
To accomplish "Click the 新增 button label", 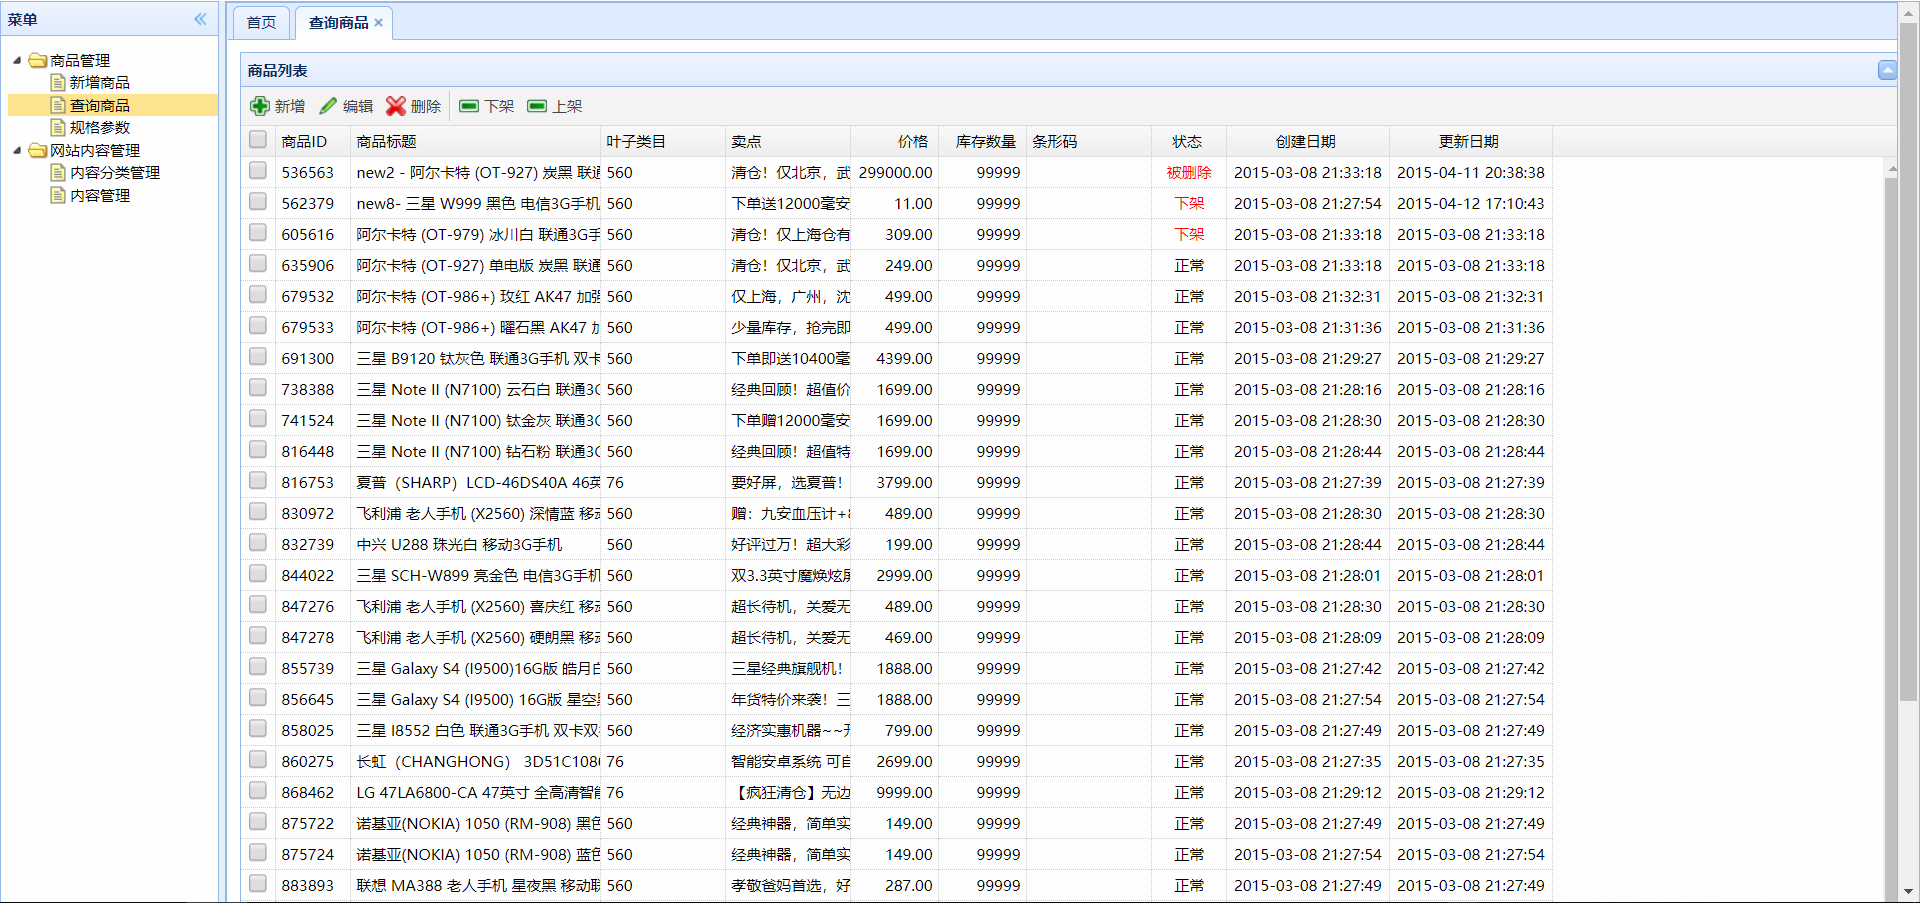I will click(290, 106).
